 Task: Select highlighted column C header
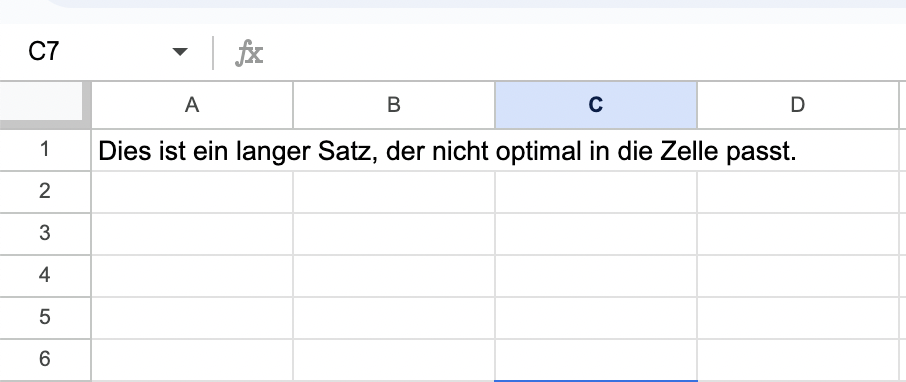[x=596, y=105]
